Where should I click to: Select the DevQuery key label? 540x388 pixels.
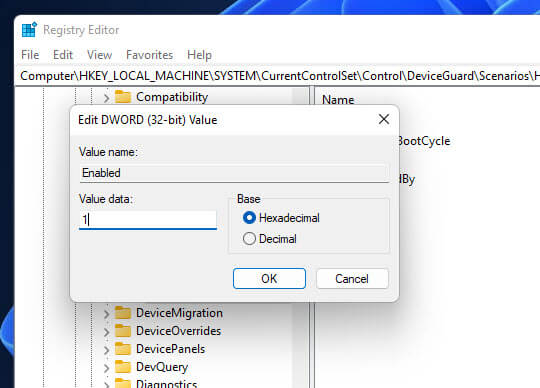(162, 367)
